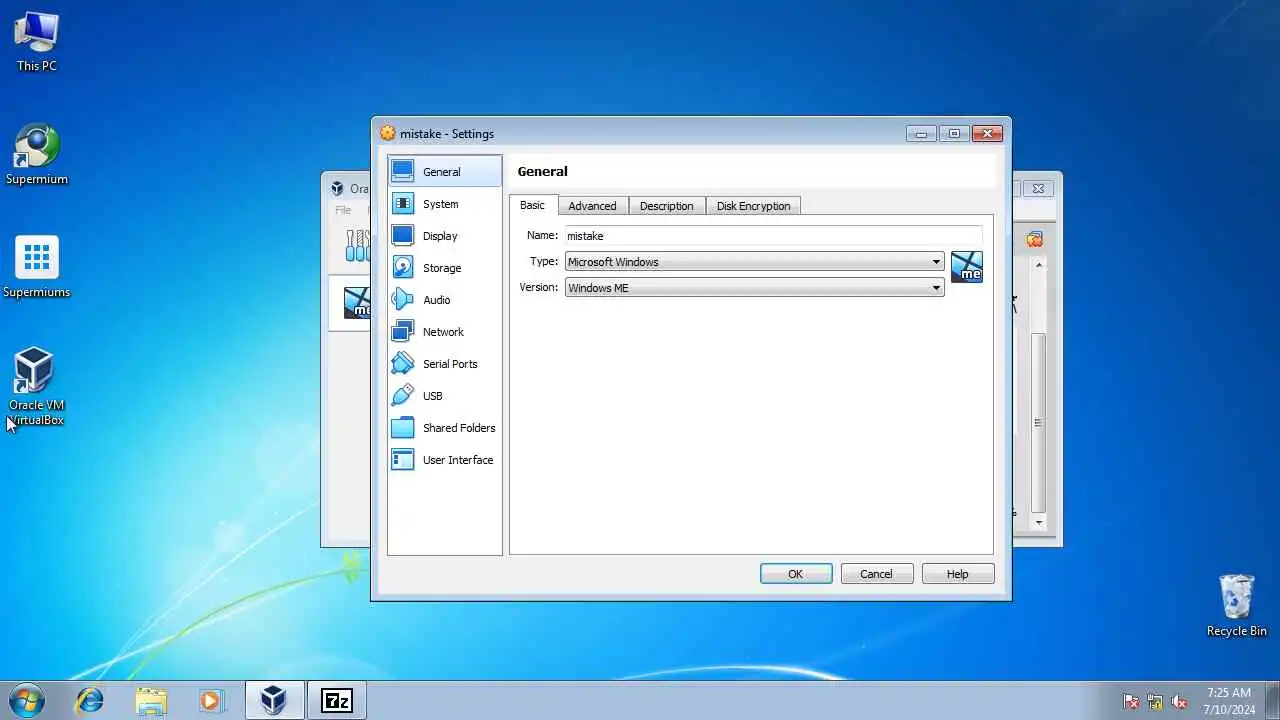This screenshot has width=1280, height=720.
Task: Open the Display settings category
Action: tap(445, 236)
